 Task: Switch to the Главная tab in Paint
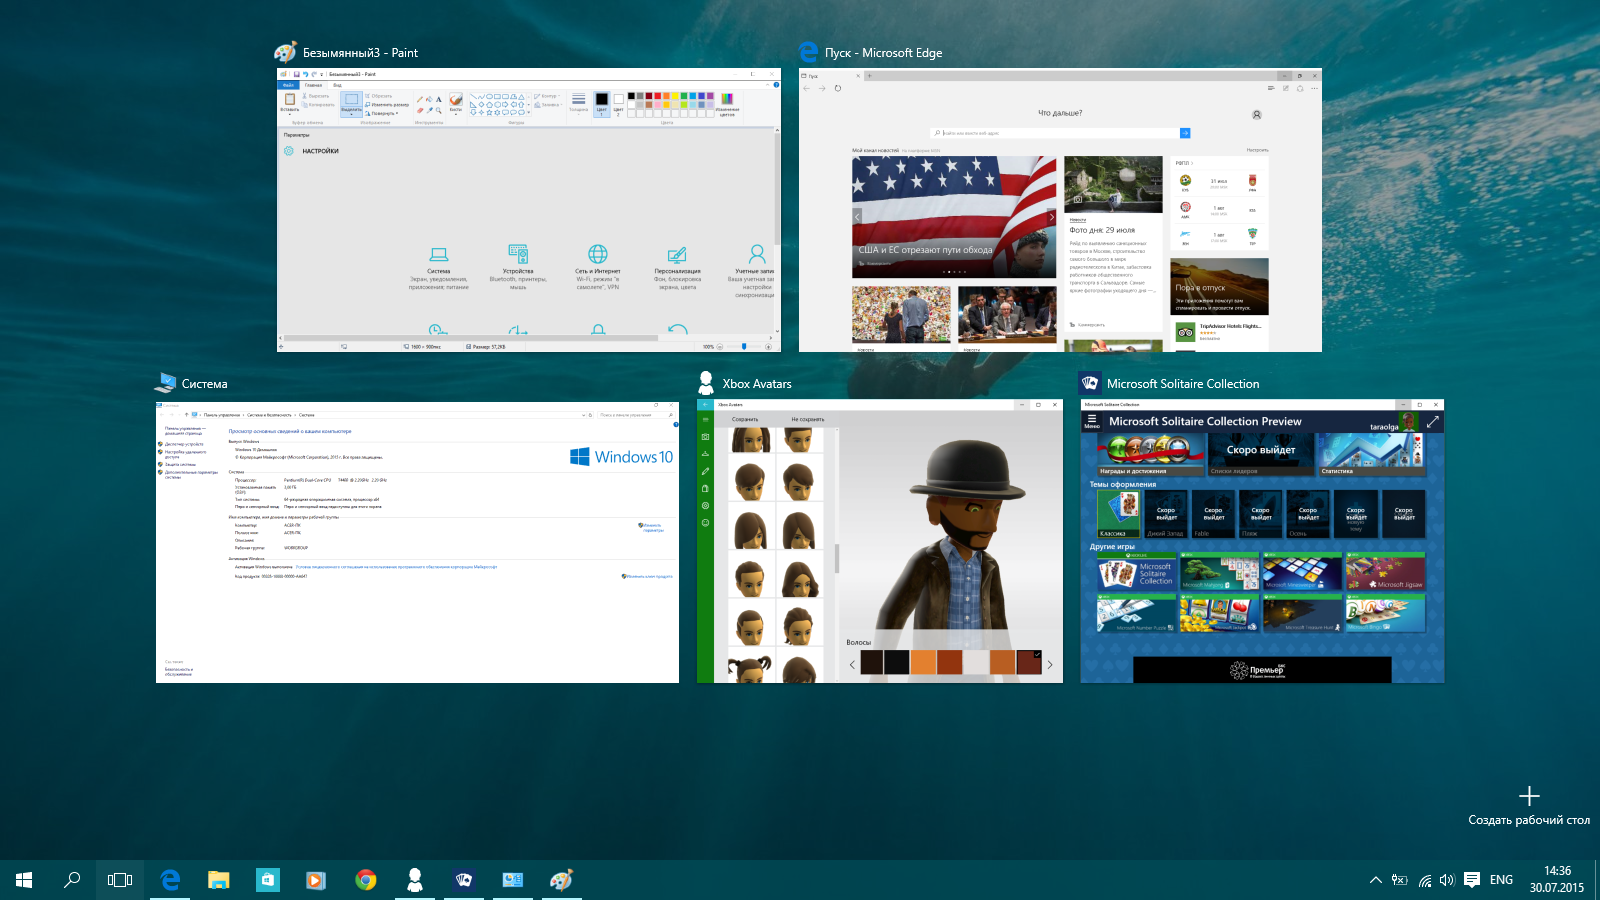[313, 85]
